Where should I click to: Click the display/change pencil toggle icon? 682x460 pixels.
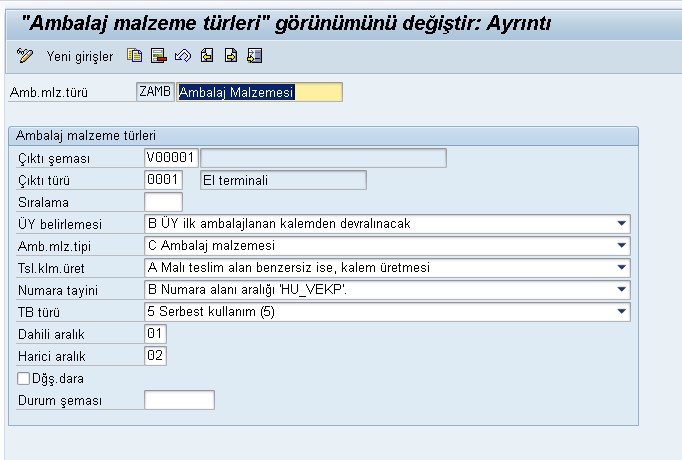[x=25, y=55]
